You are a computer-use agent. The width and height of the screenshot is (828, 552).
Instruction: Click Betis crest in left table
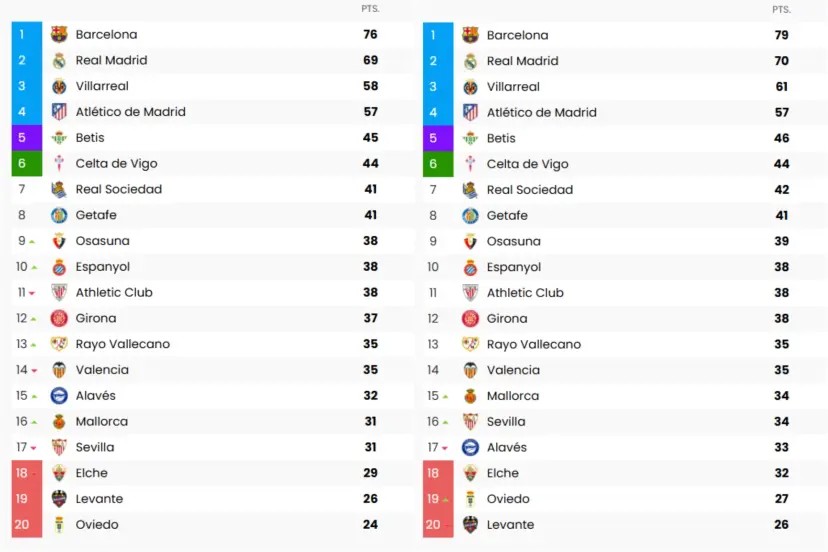[x=59, y=138]
